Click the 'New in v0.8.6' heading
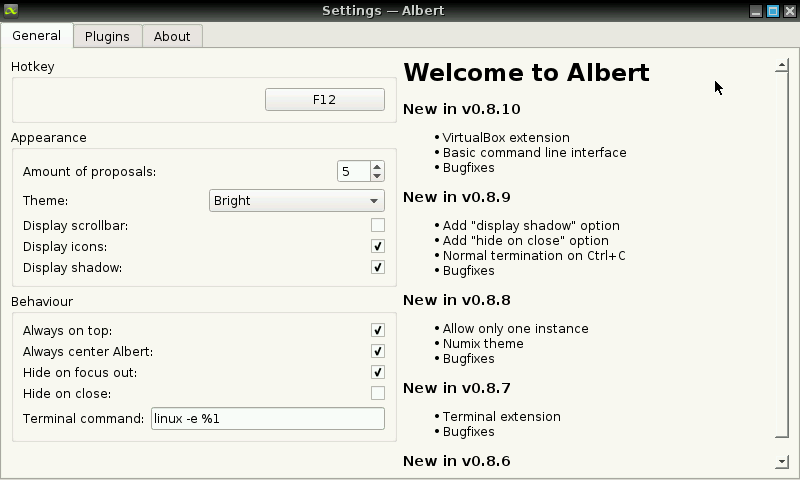800x480 pixels. 457,461
